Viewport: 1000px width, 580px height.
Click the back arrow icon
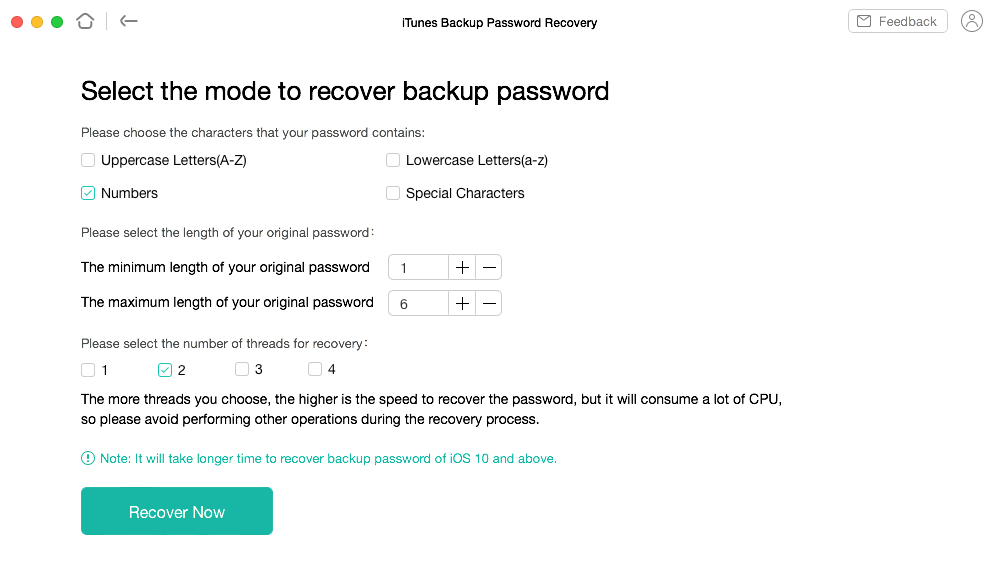129,21
